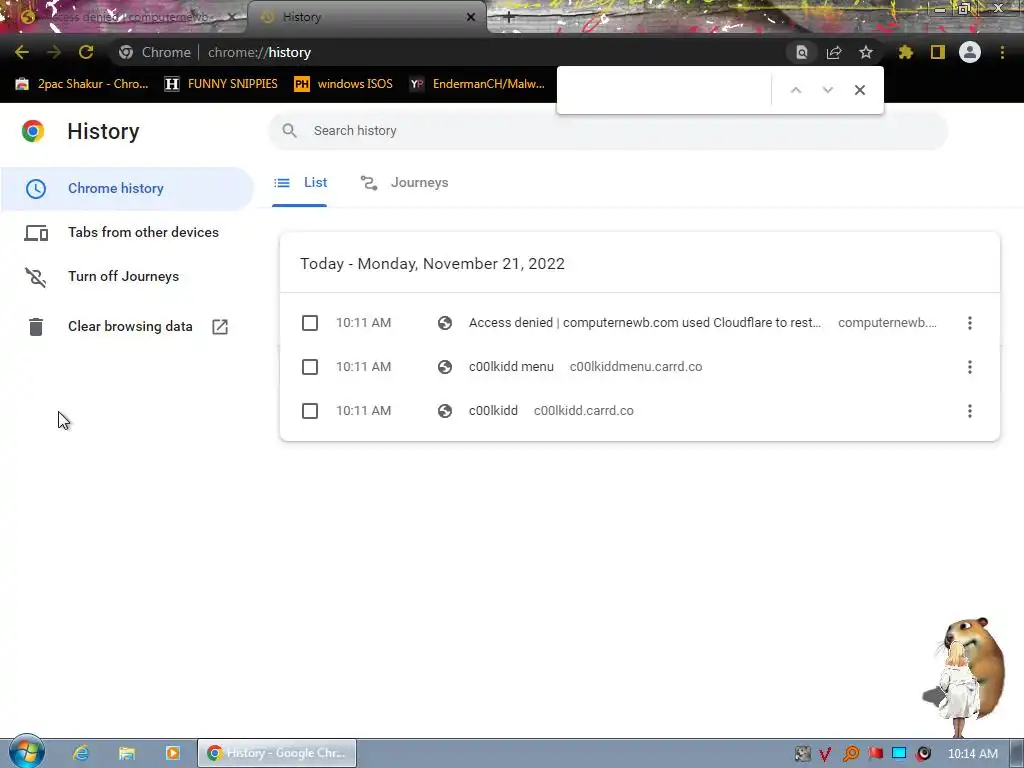The image size is (1024, 768).
Task: Click the trash icon for Clear browsing data
Action: (x=36, y=327)
